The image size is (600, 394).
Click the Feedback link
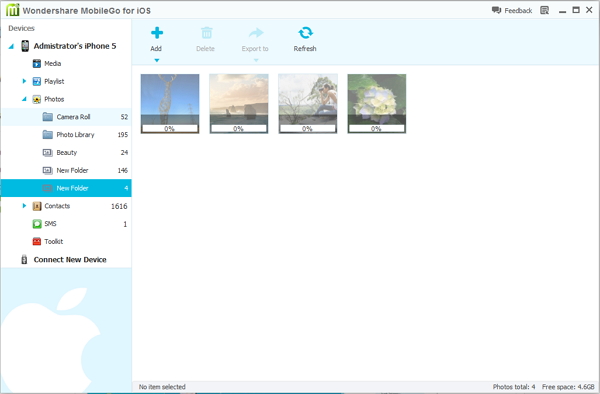click(512, 10)
